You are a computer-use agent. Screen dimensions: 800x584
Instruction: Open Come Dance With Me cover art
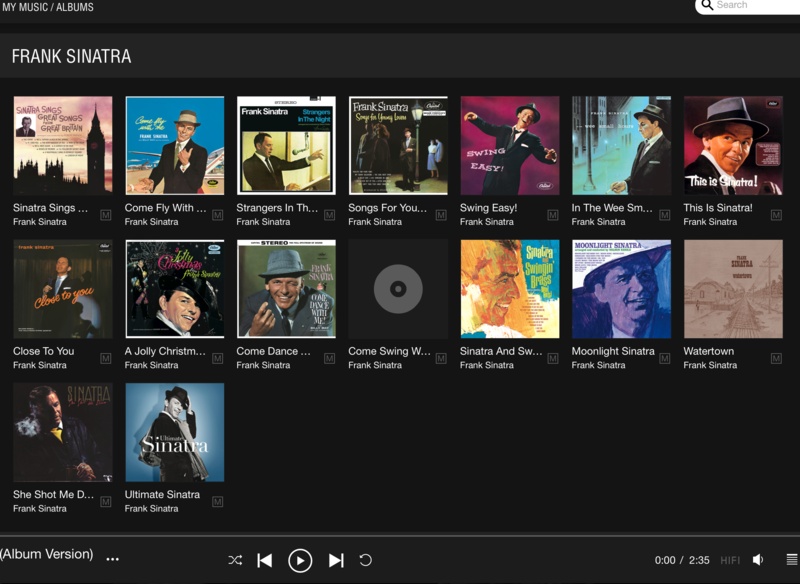click(x=286, y=289)
